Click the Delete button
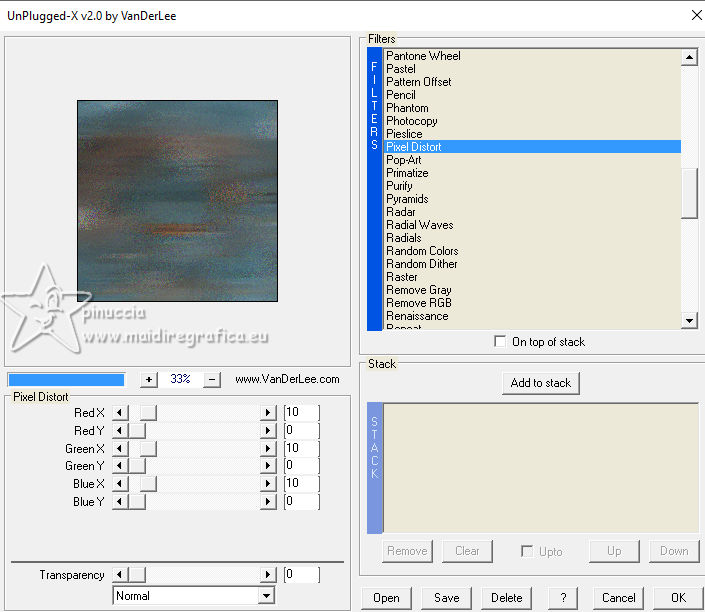Image resolution: width=705 pixels, height=612 pixels. [506, 598]
